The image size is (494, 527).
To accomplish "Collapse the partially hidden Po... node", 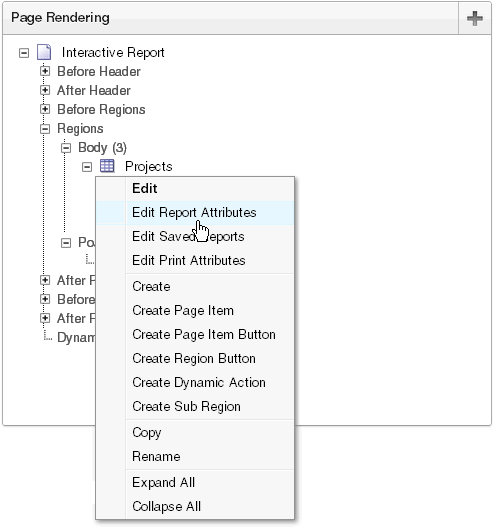I will 66,243.
